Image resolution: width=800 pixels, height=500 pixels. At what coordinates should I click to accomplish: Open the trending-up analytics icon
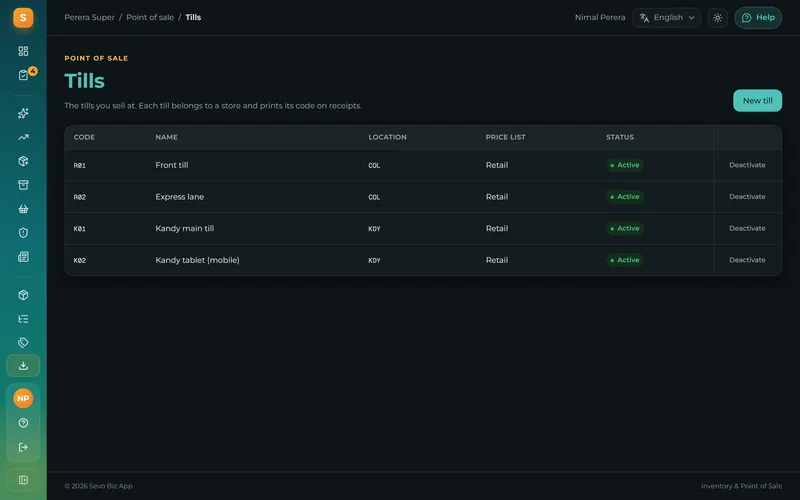coord(23,137)
